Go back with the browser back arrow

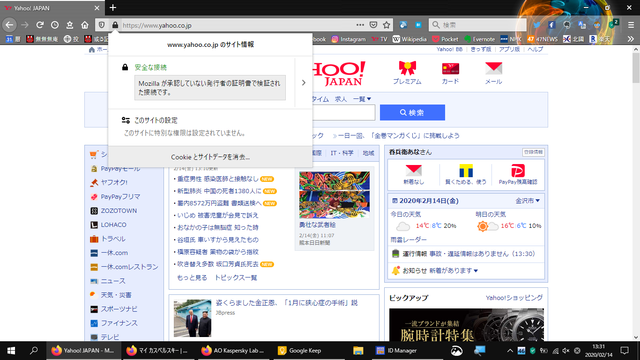[x=9, y=25]
